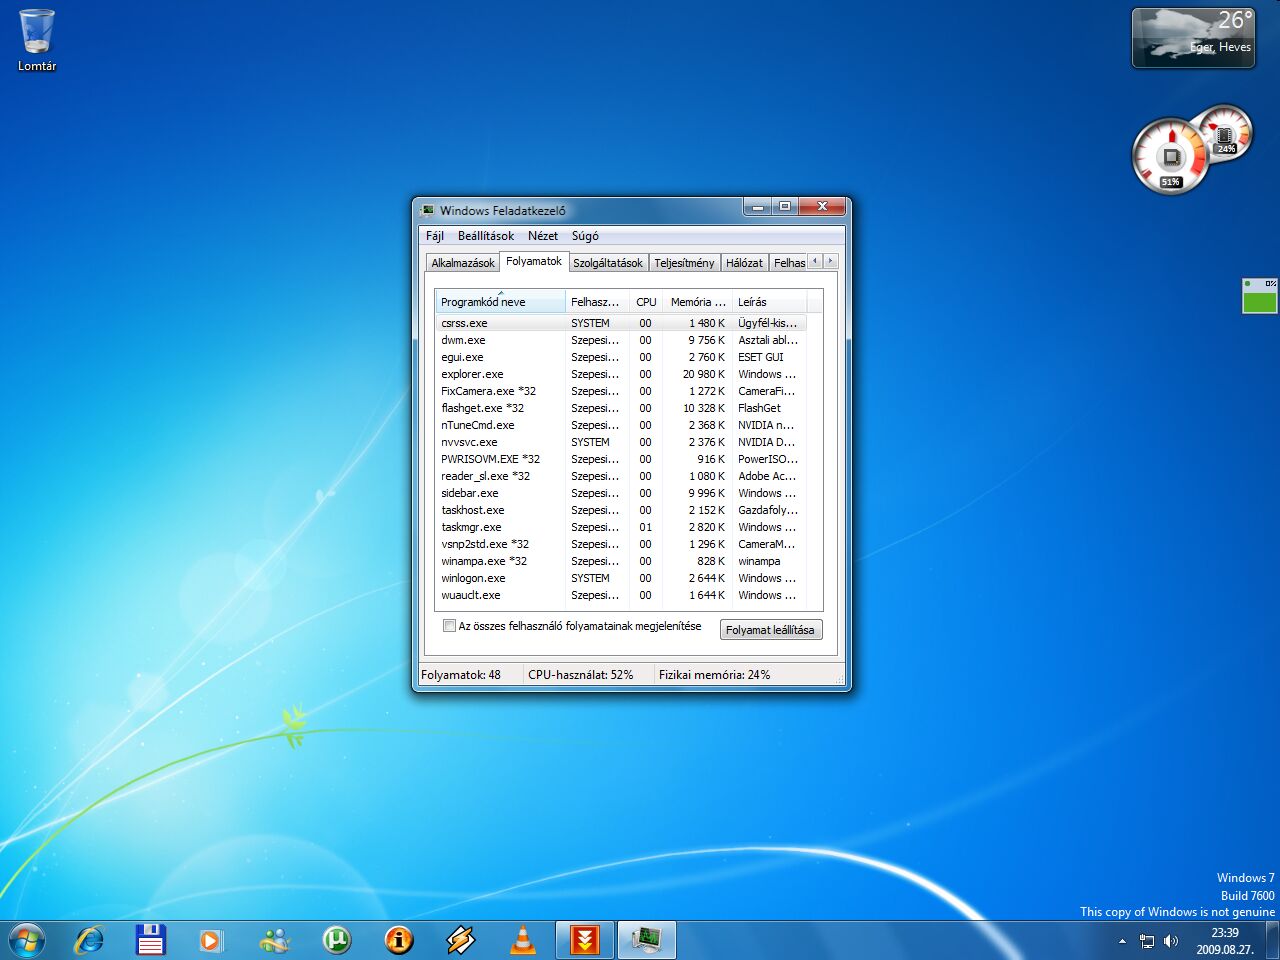Launch Windows Media Player from taskbar
The width and height of the screenshot is (1280, 960).
tap(211, 940)
